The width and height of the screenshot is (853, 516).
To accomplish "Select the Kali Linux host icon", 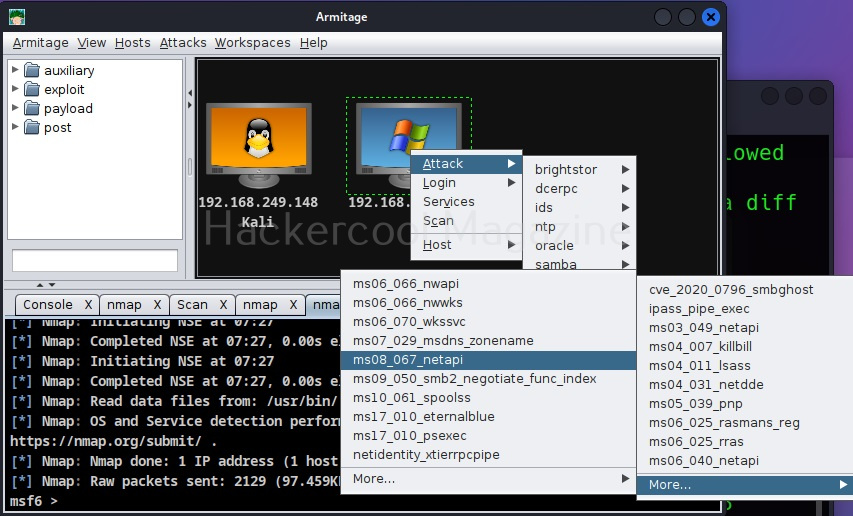I will click(x=258, y=145).
